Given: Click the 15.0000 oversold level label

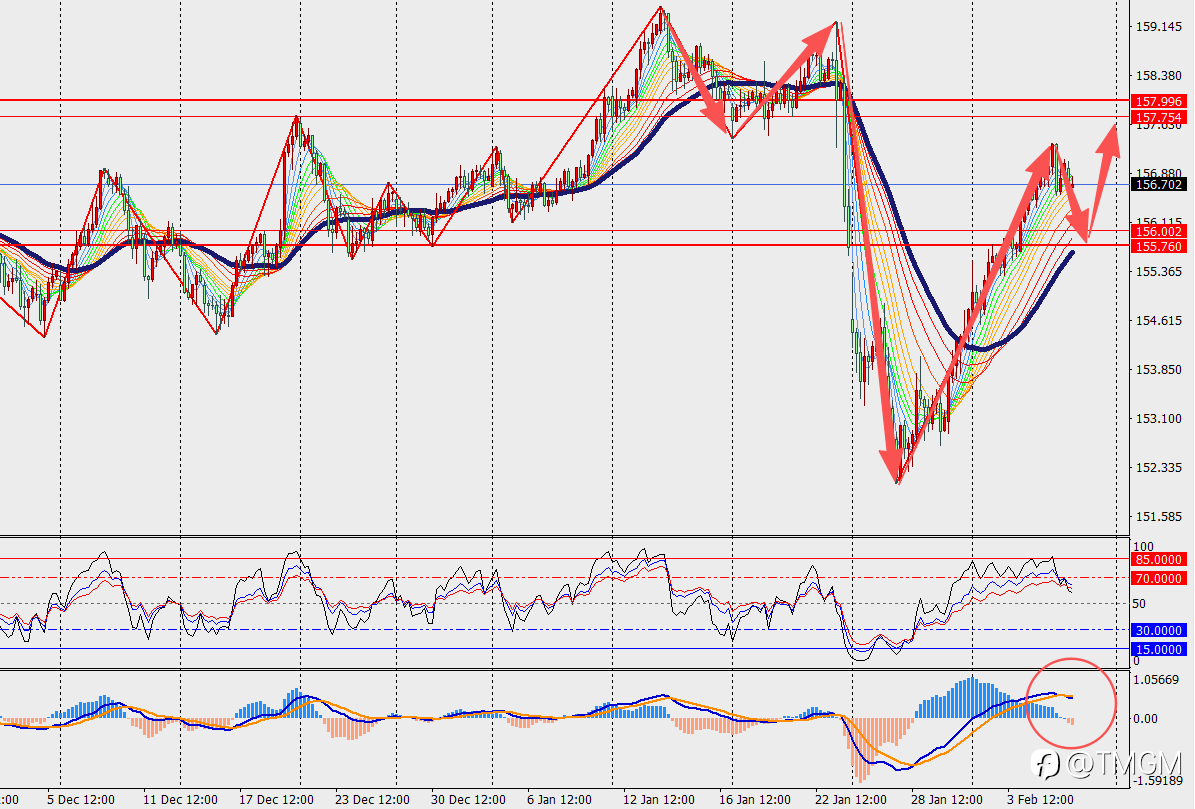Looking at the screenshot, I should click(1158, 649).
